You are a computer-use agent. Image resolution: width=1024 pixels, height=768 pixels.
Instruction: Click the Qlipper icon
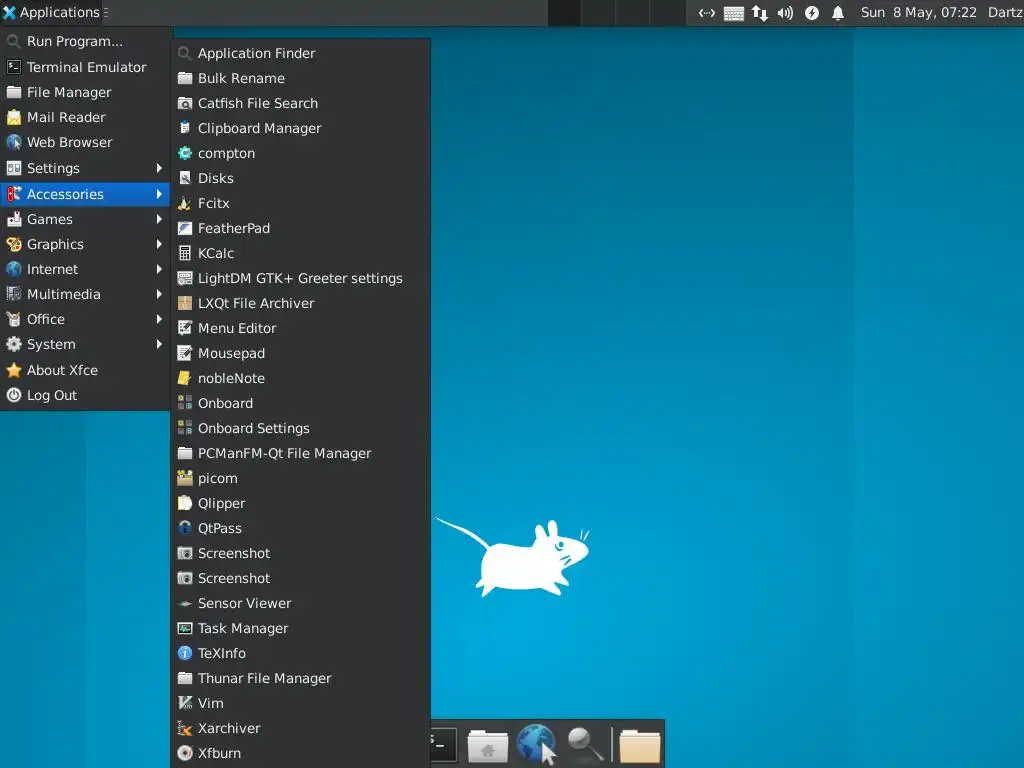click(185, 504)
